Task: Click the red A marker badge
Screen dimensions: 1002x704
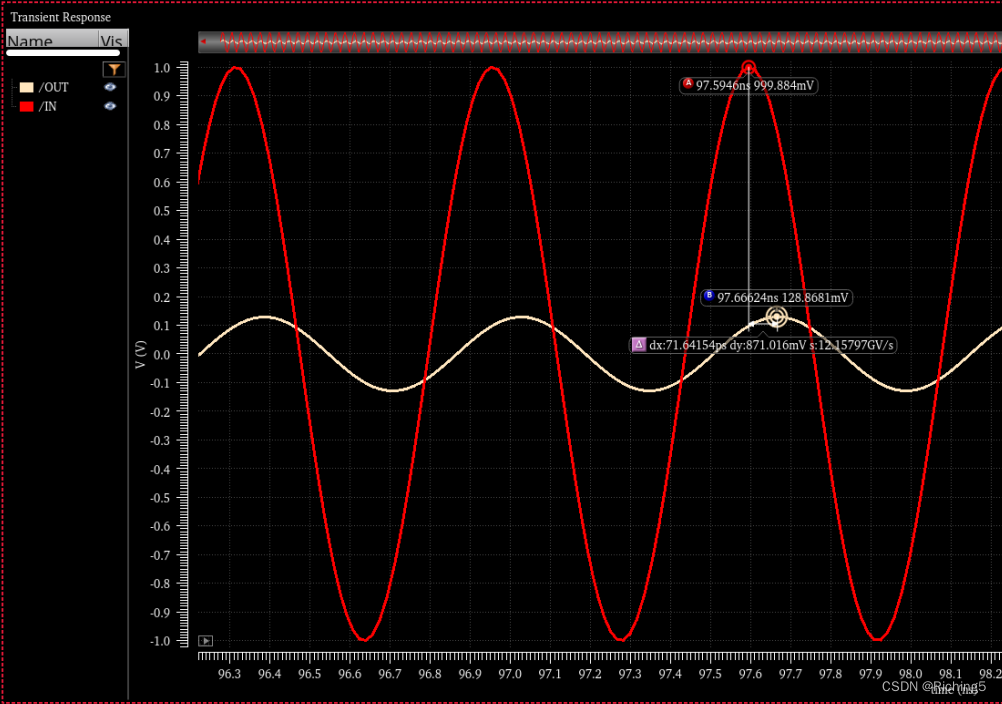Action: click(688, 84)
